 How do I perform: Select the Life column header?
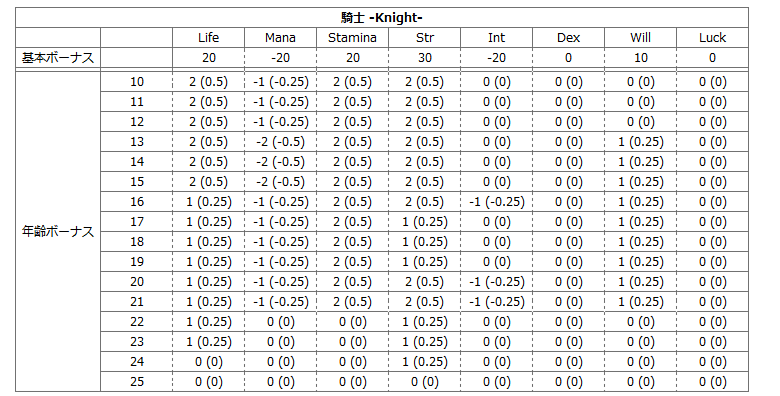click(x=208, y=38)
